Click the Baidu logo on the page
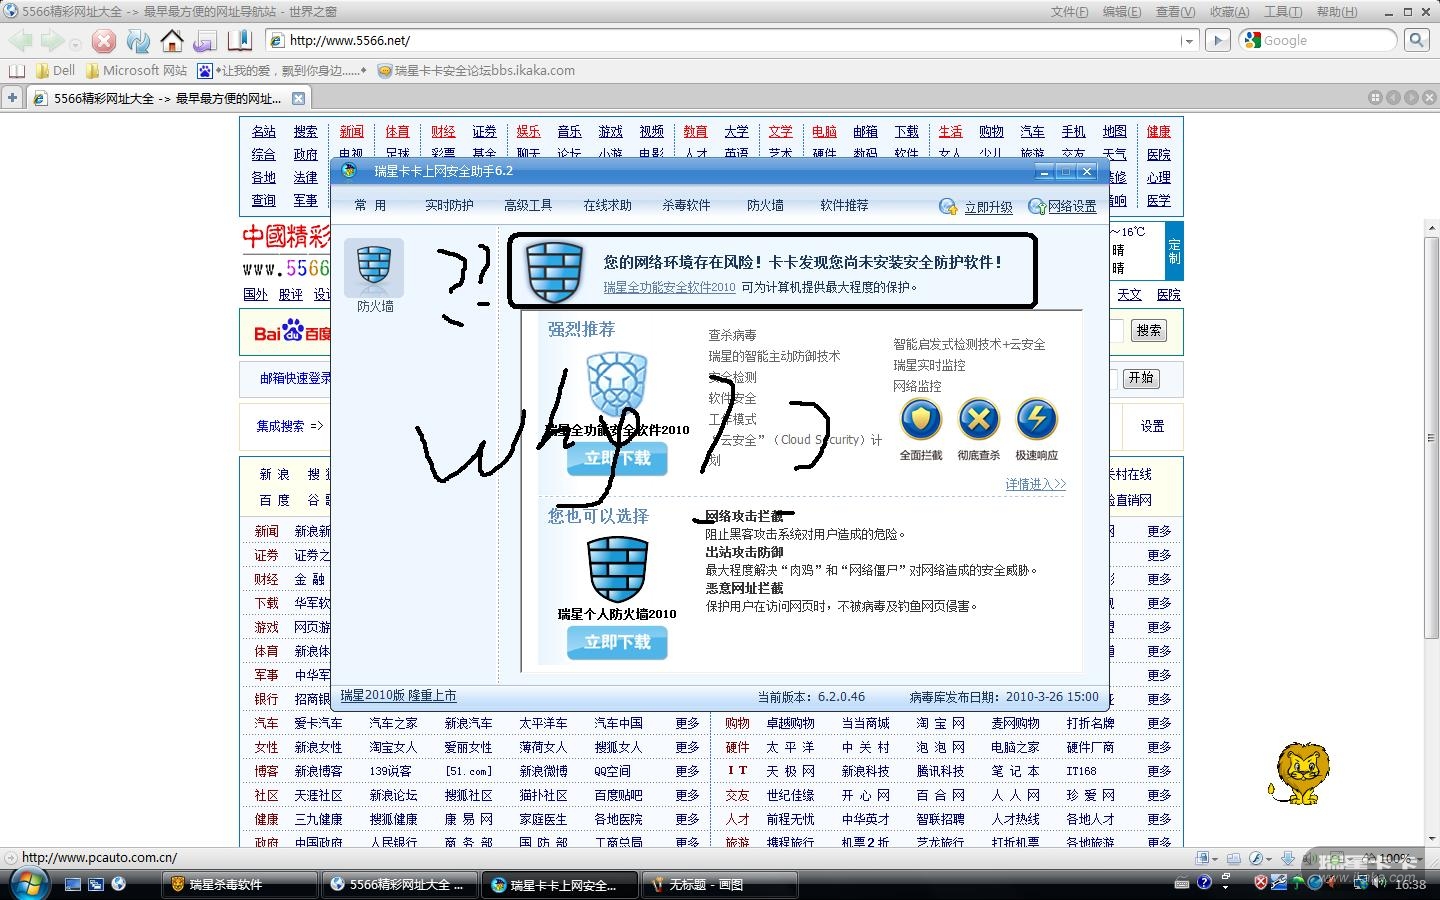This screenshot has height=900, width=1440. pyautogui.click(x=292, y=331)
